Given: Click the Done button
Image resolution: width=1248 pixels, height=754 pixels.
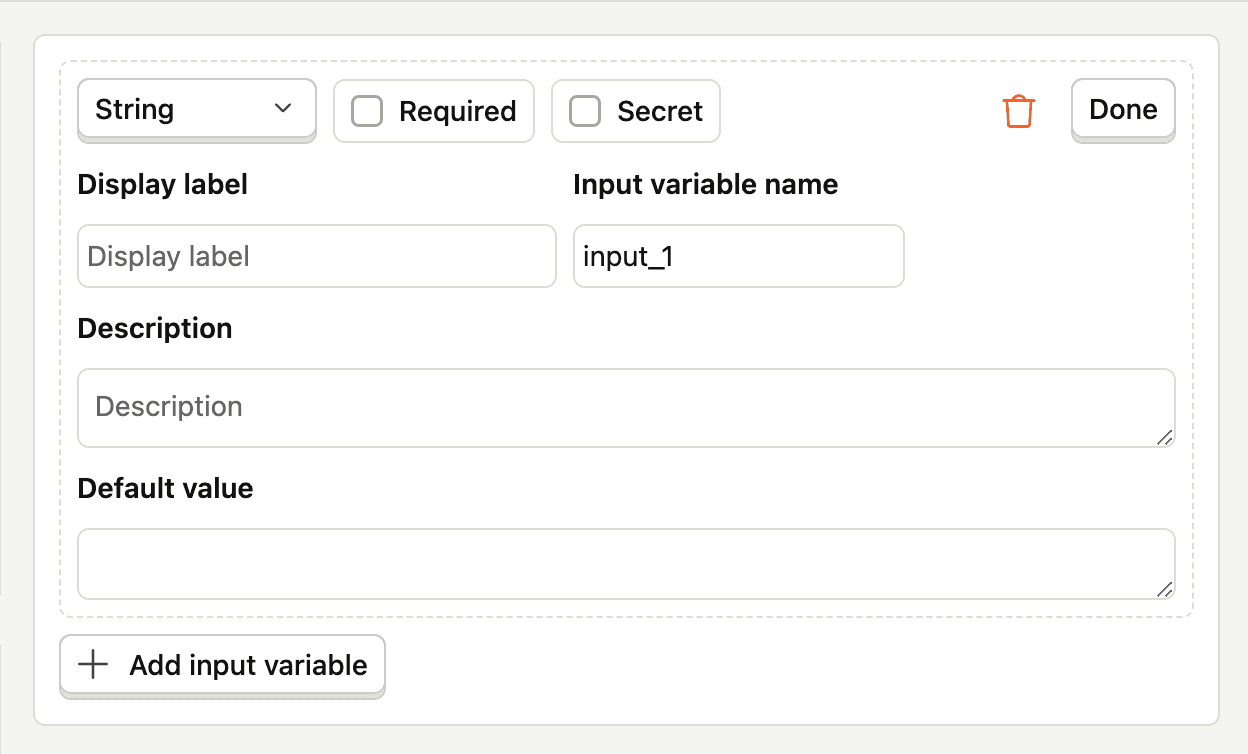Looking at the screenshot, I should pos(1123,109).
